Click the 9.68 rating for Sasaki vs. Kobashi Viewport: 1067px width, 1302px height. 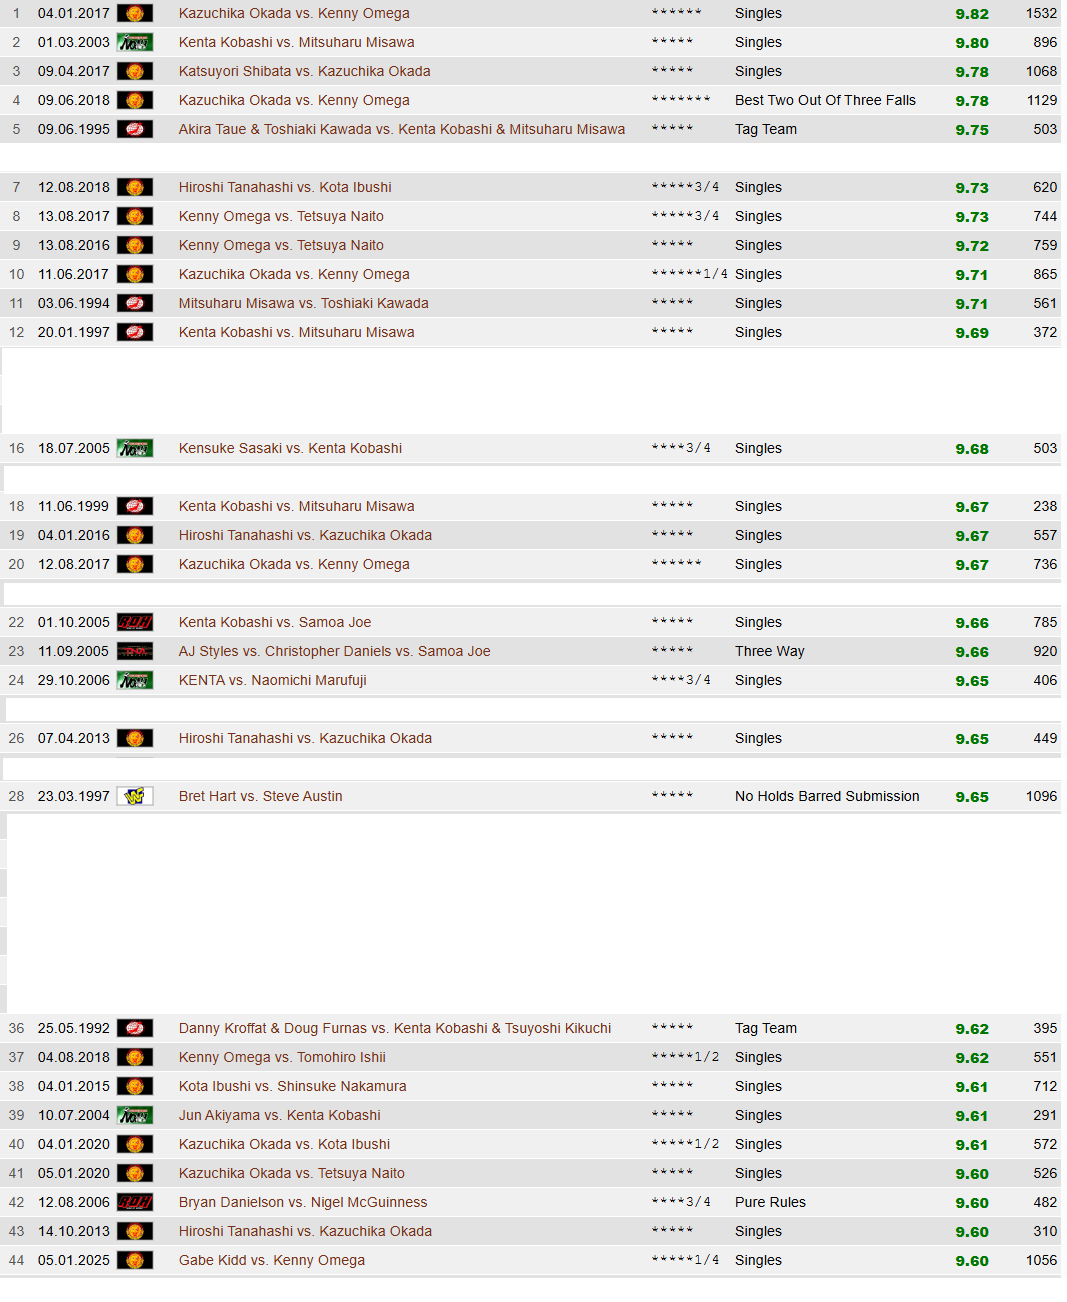(x=972, y=449)
